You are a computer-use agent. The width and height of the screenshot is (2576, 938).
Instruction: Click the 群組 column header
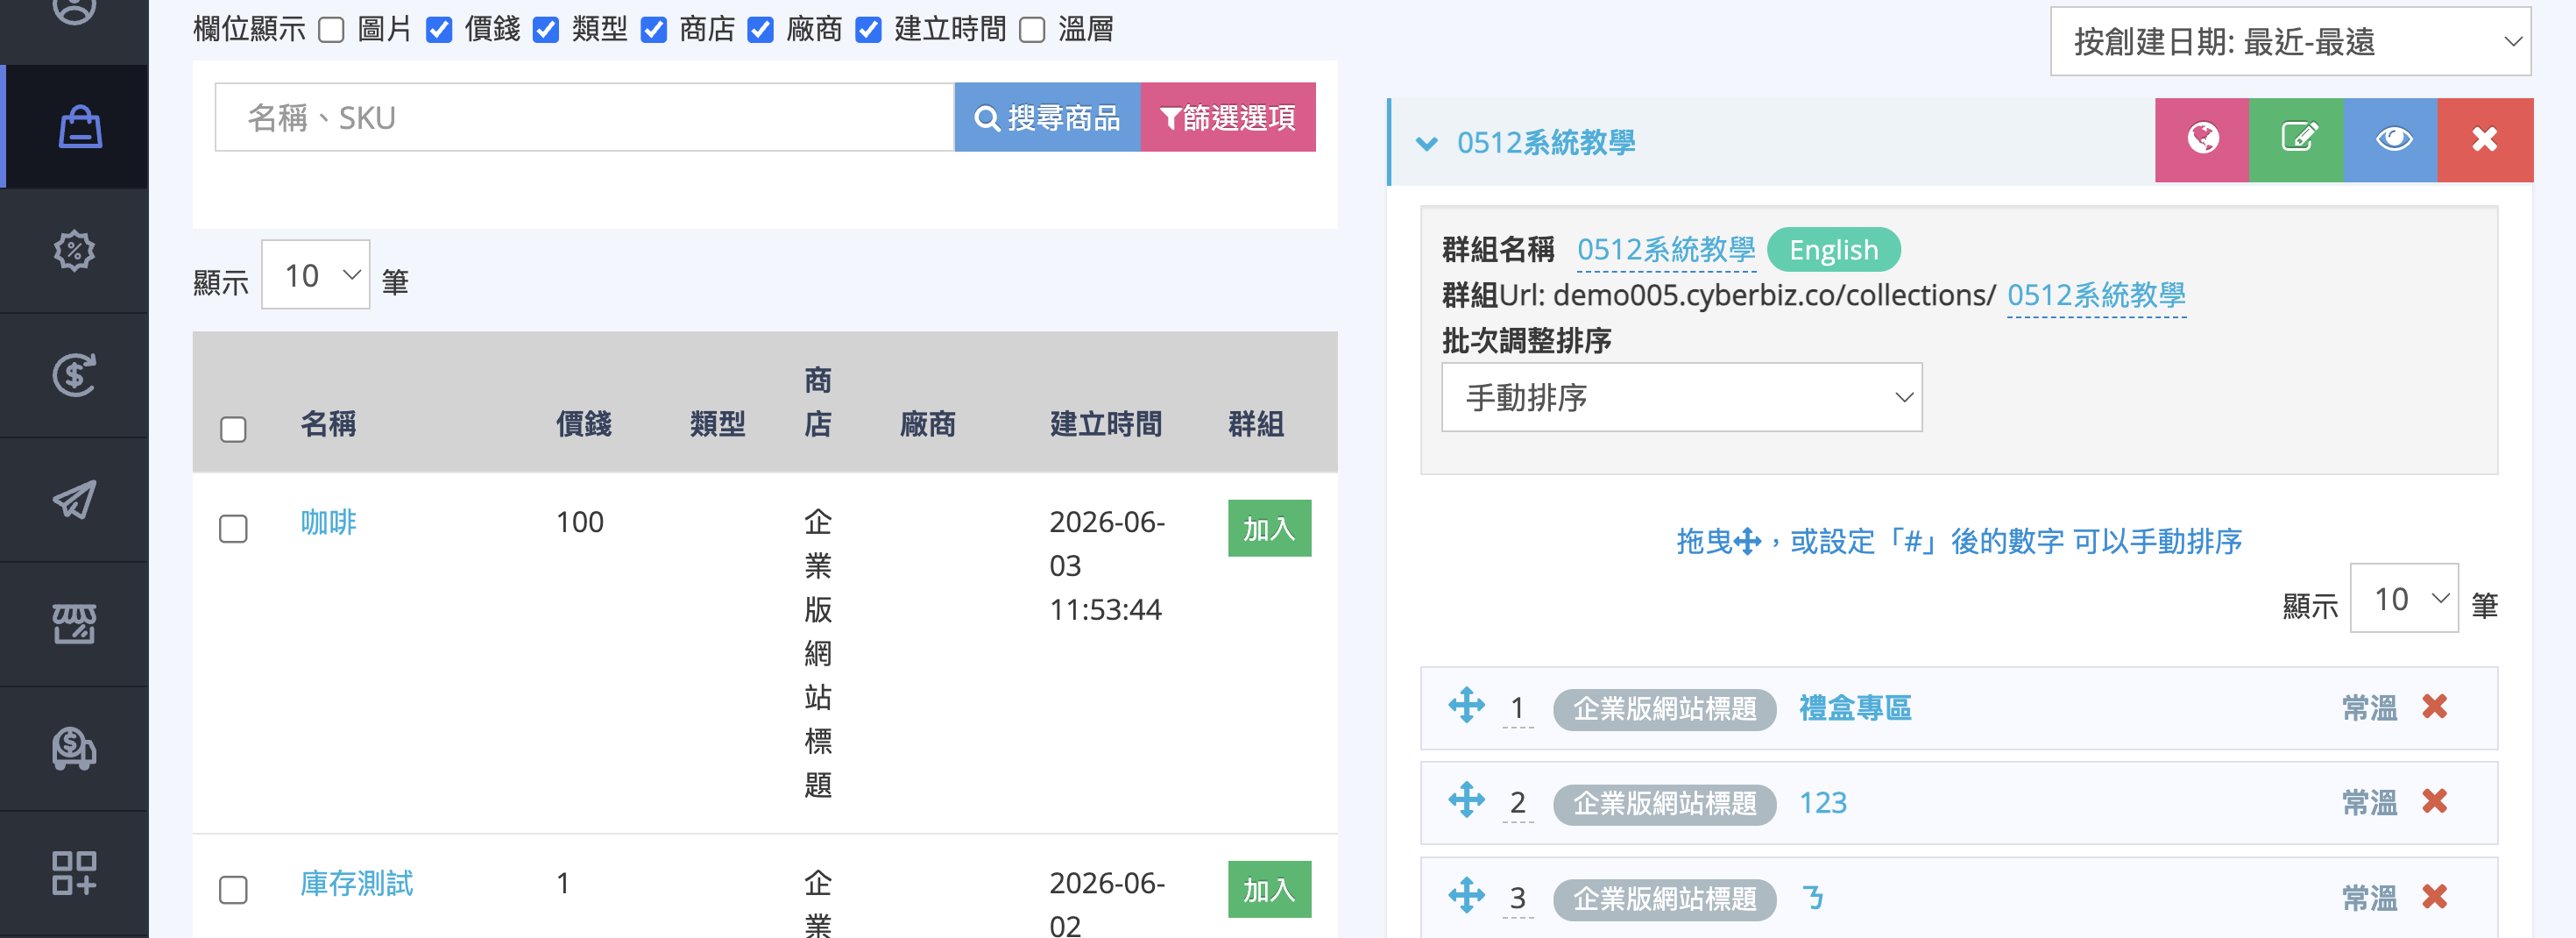(1256, 424)
